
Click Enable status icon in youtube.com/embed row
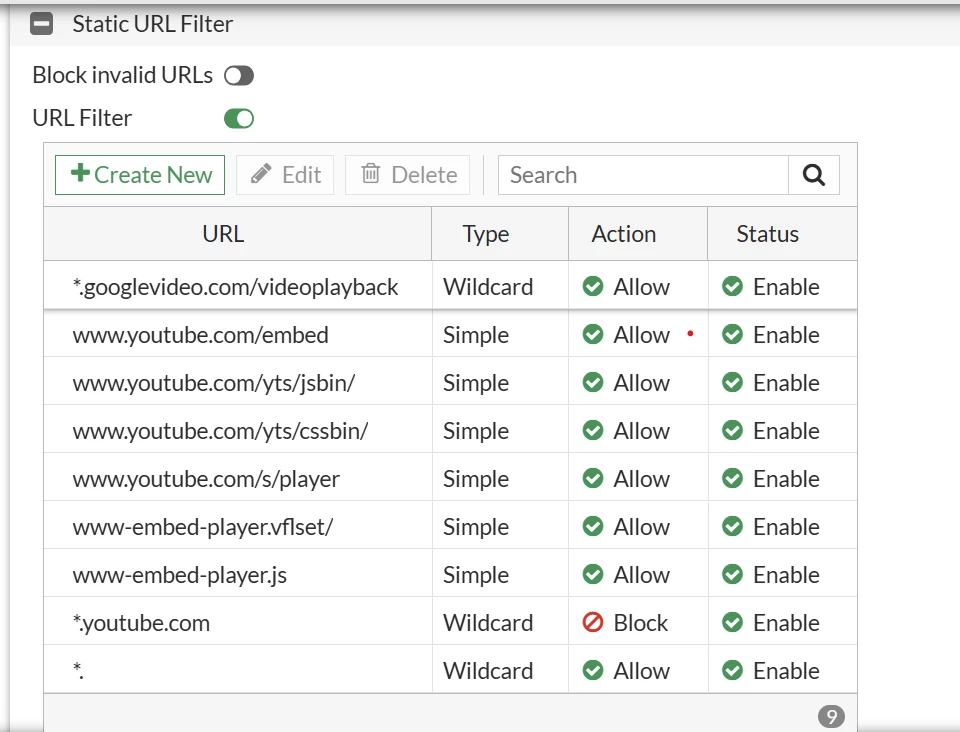pos(732,334)
